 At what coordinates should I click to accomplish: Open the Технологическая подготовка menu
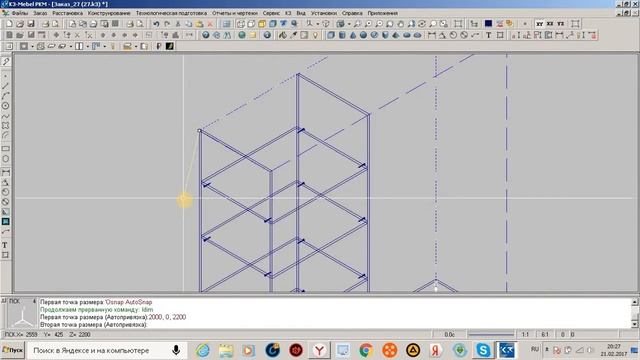171,13
